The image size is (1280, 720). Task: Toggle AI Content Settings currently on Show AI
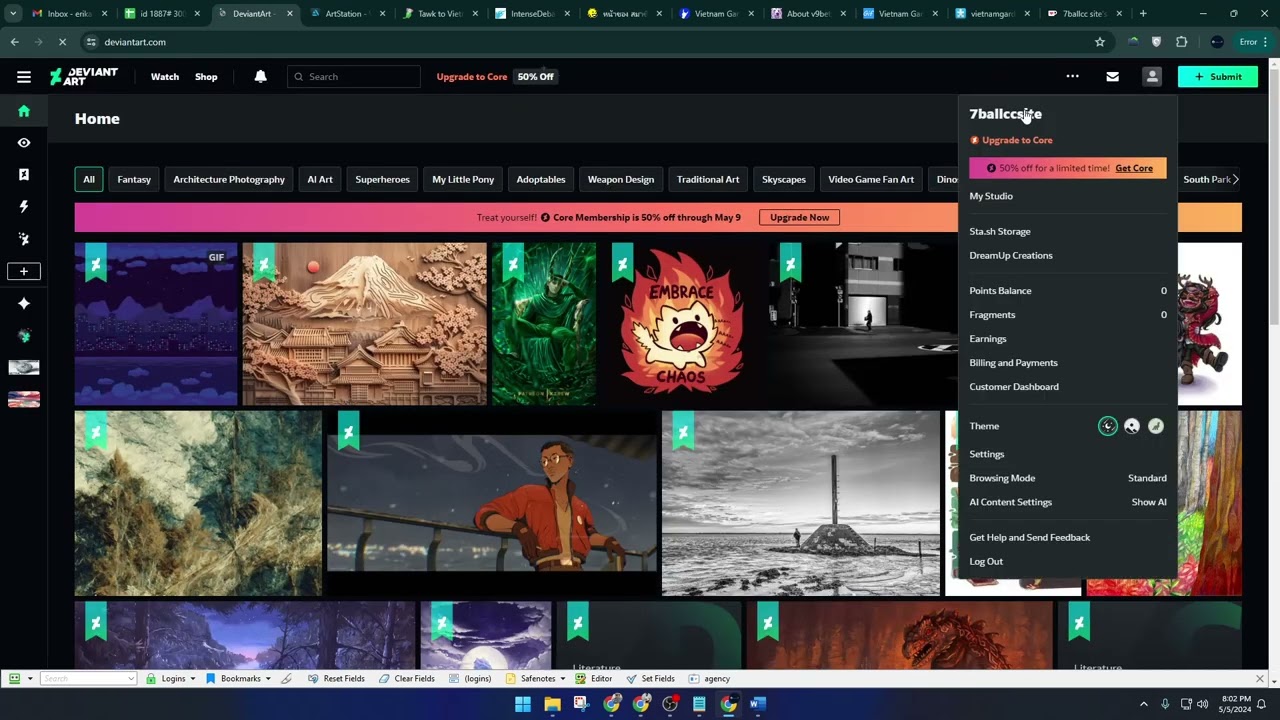(x=1068, y=502)
